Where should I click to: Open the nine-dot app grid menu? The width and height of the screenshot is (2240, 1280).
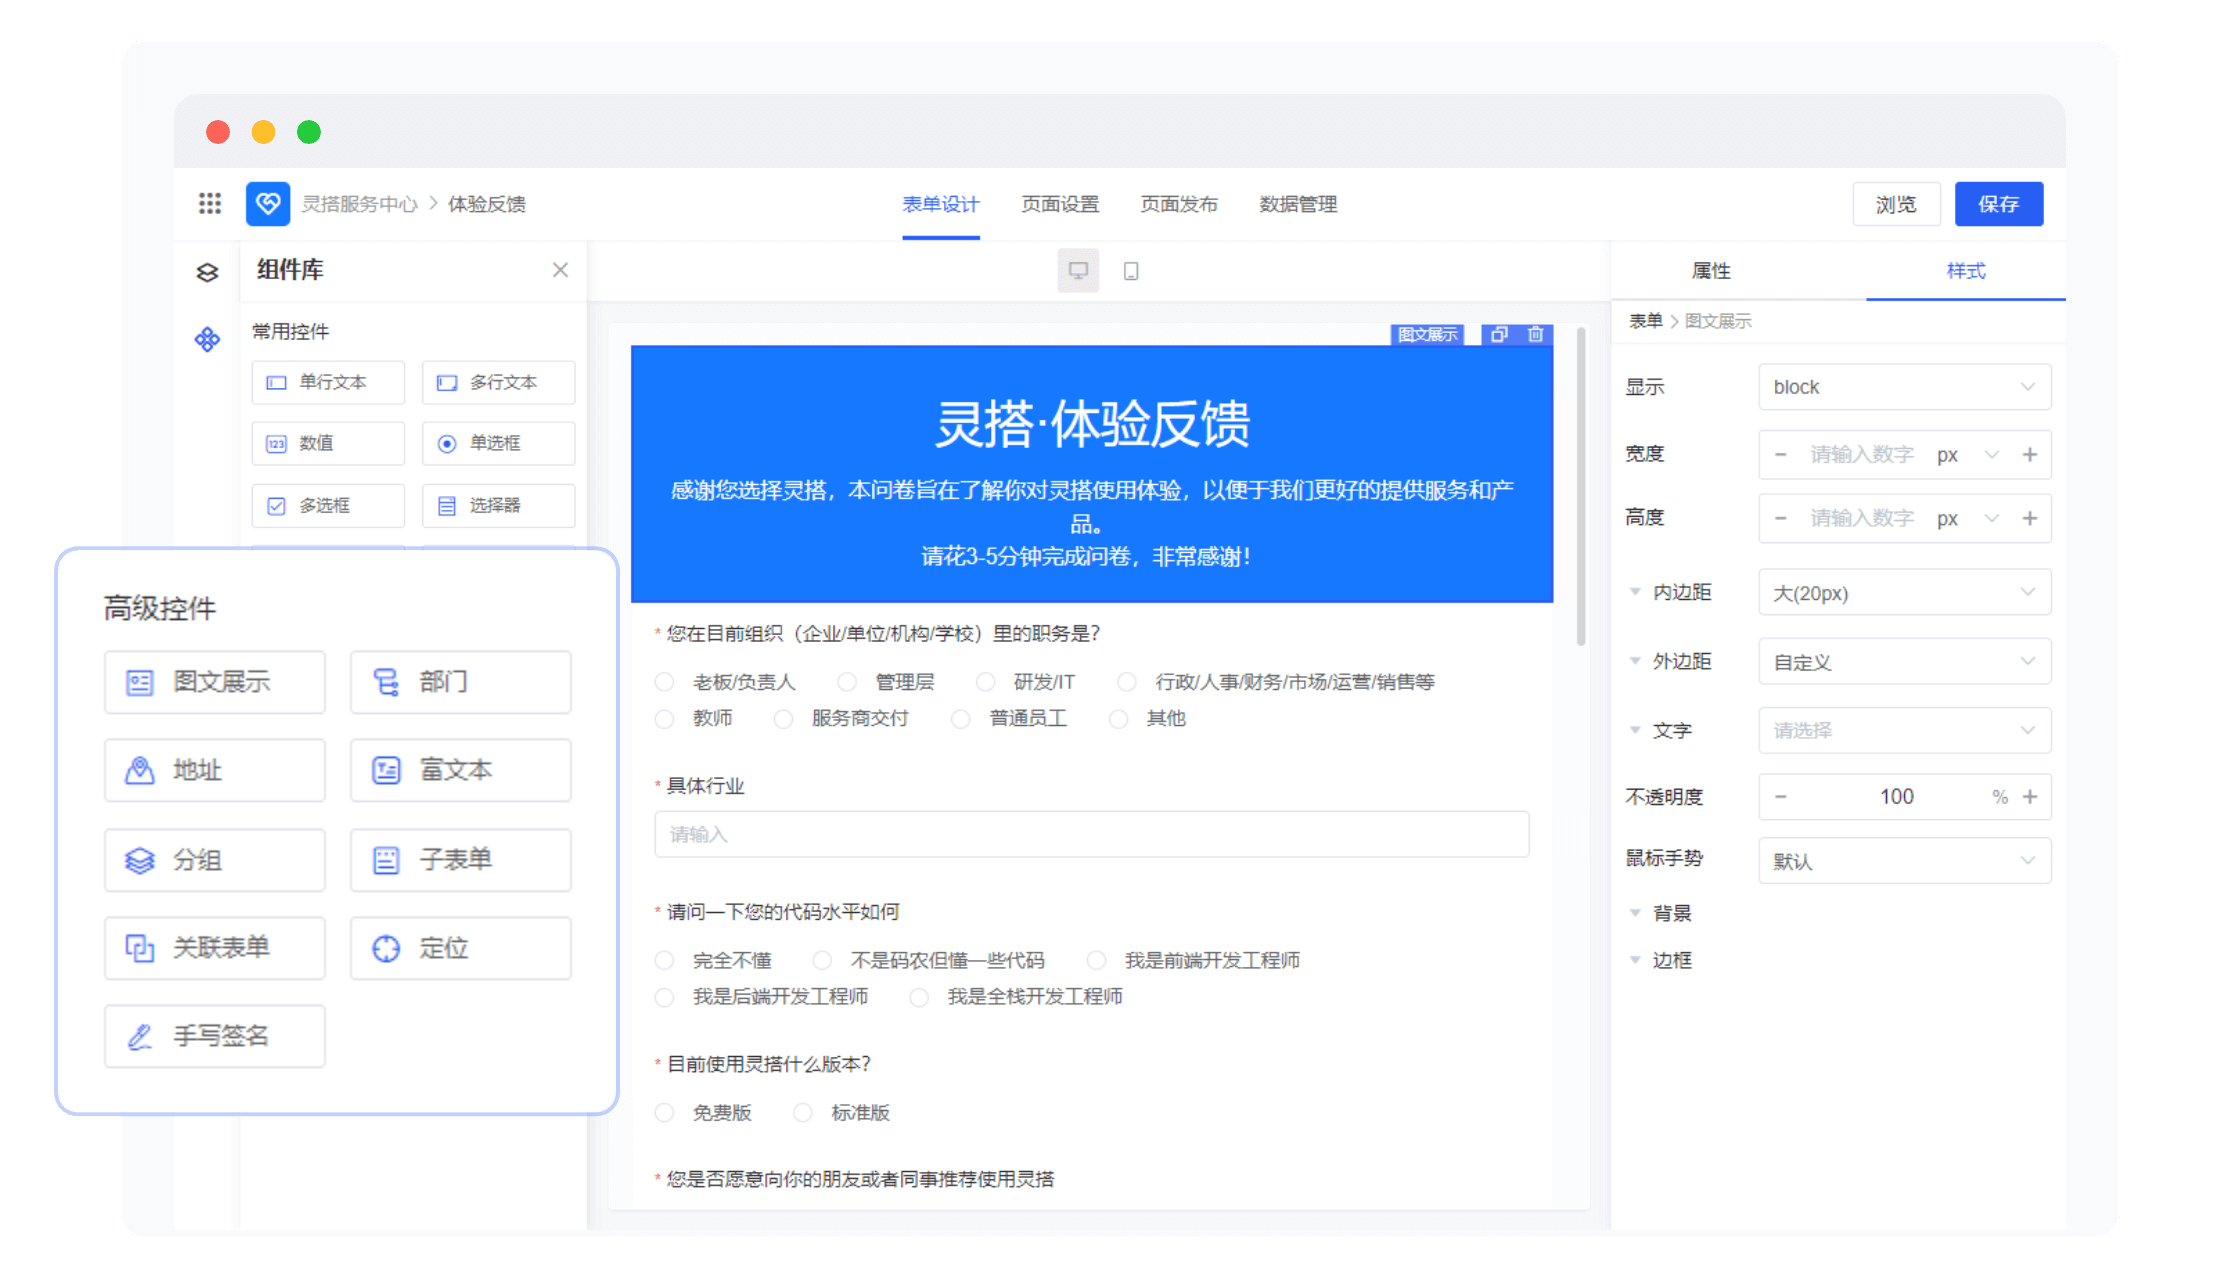[x=210, y=204]
